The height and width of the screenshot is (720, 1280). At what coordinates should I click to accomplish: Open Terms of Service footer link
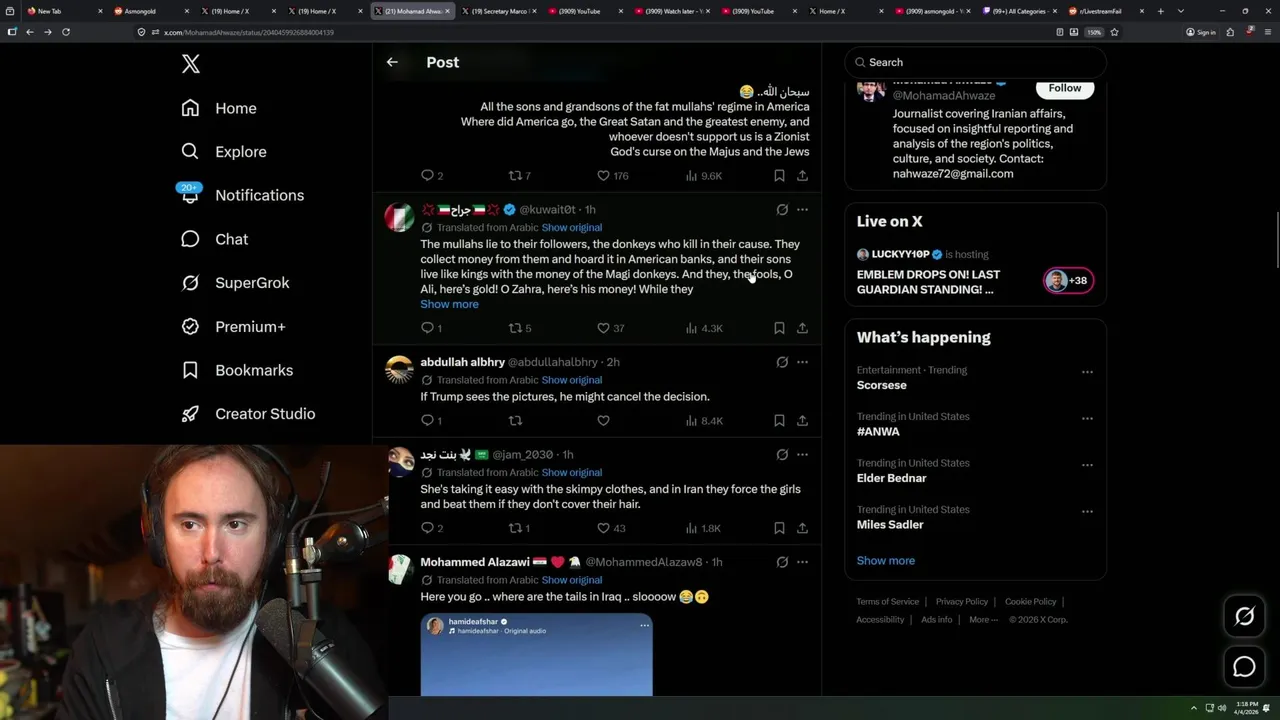887,602
